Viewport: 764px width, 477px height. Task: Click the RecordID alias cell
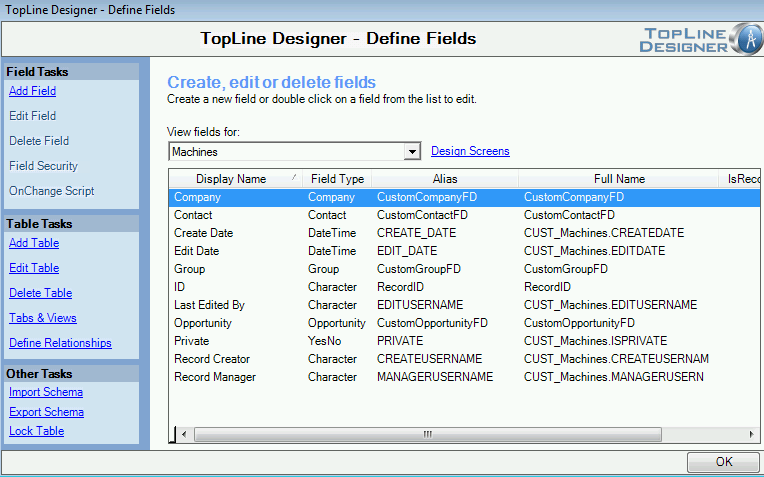[x=401, y=287]
